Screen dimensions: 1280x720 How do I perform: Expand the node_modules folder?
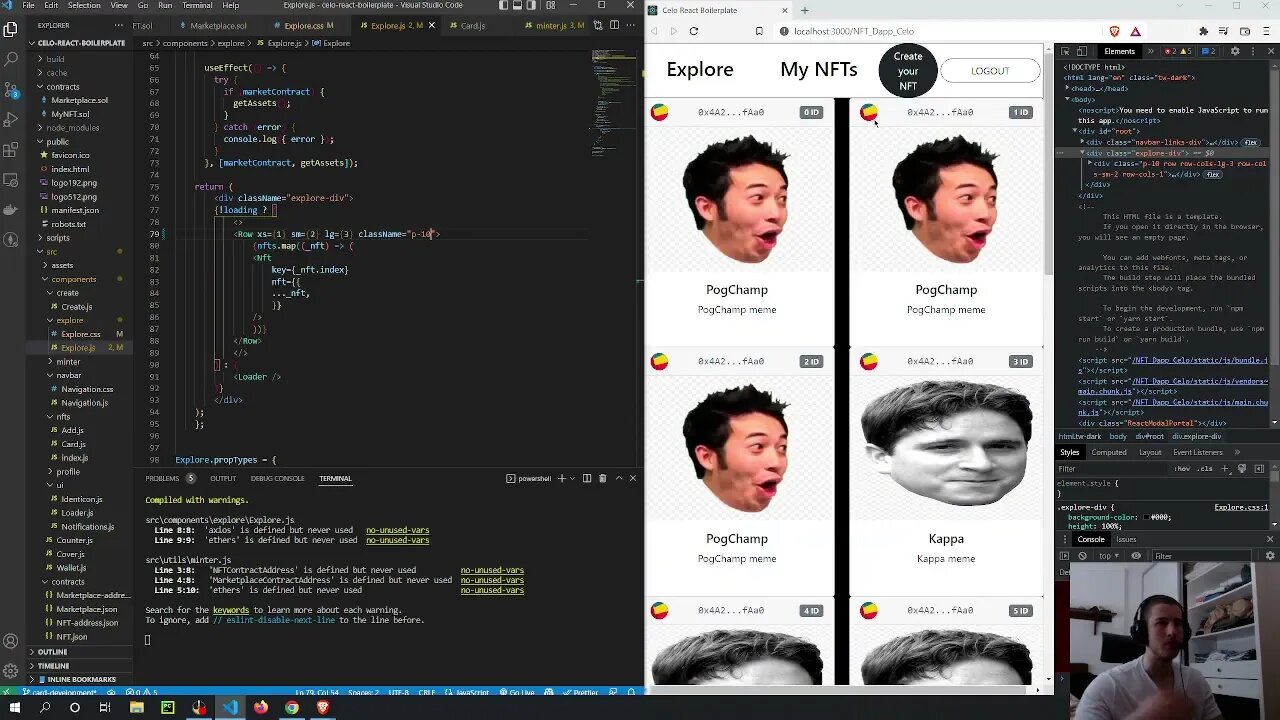click(72, 128)
